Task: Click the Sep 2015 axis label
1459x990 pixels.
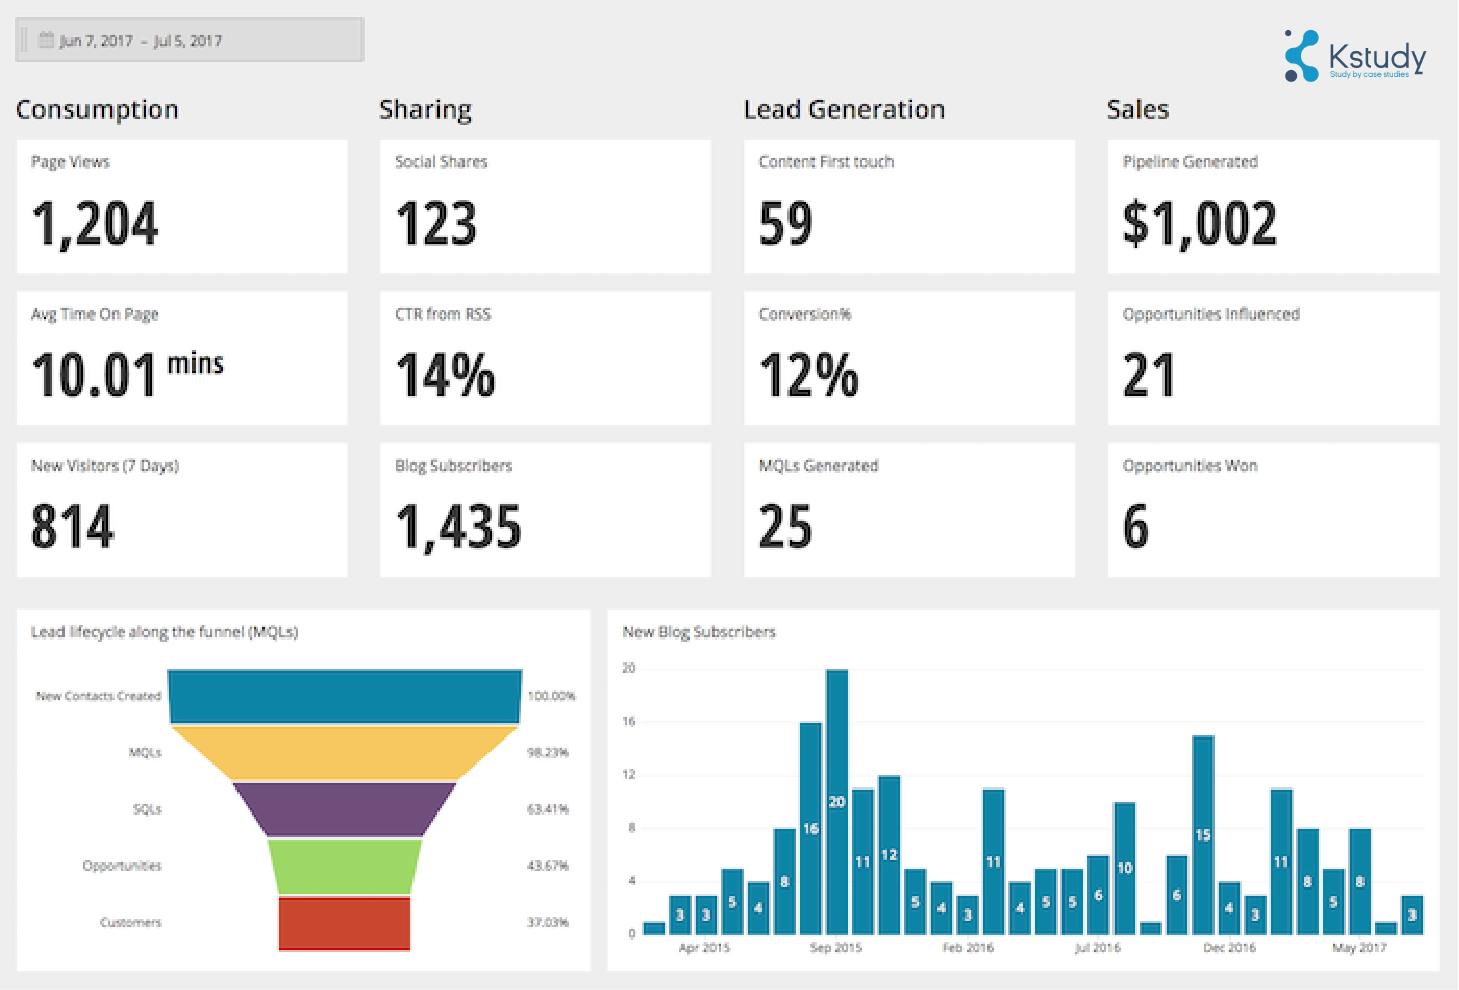Action: [x=835, y=948]
